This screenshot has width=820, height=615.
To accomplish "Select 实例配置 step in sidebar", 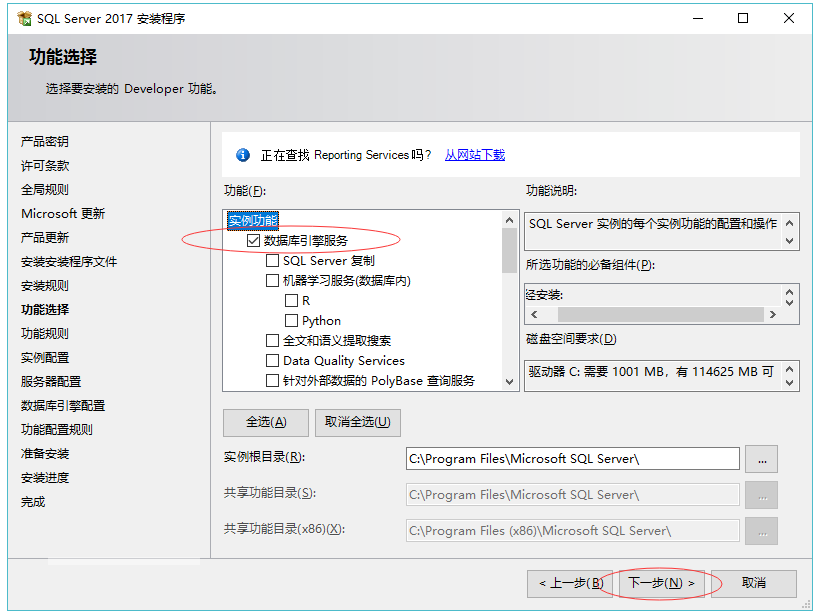I will [x=45, y=358].
